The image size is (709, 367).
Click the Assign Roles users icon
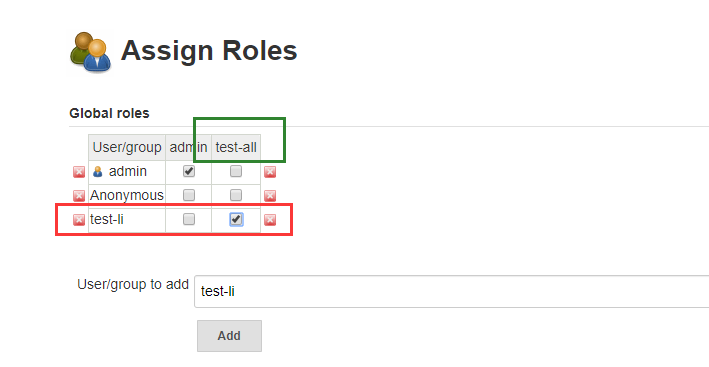[90, 52]
